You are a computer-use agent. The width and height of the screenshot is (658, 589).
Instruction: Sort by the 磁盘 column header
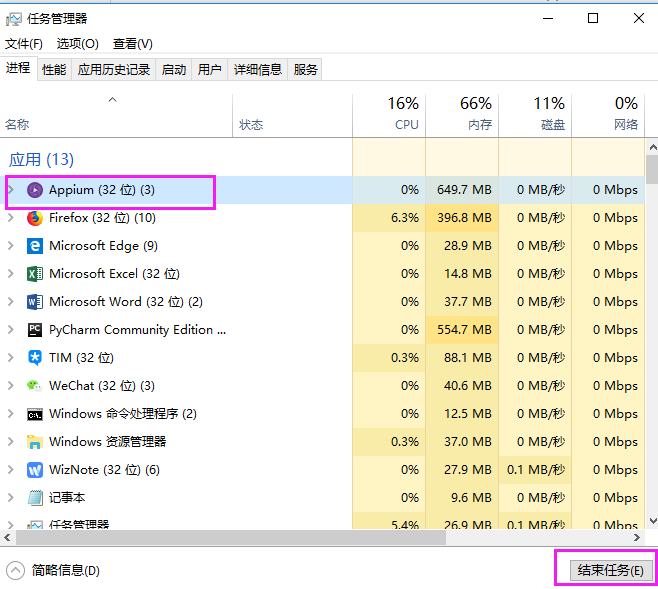[535, 115]
